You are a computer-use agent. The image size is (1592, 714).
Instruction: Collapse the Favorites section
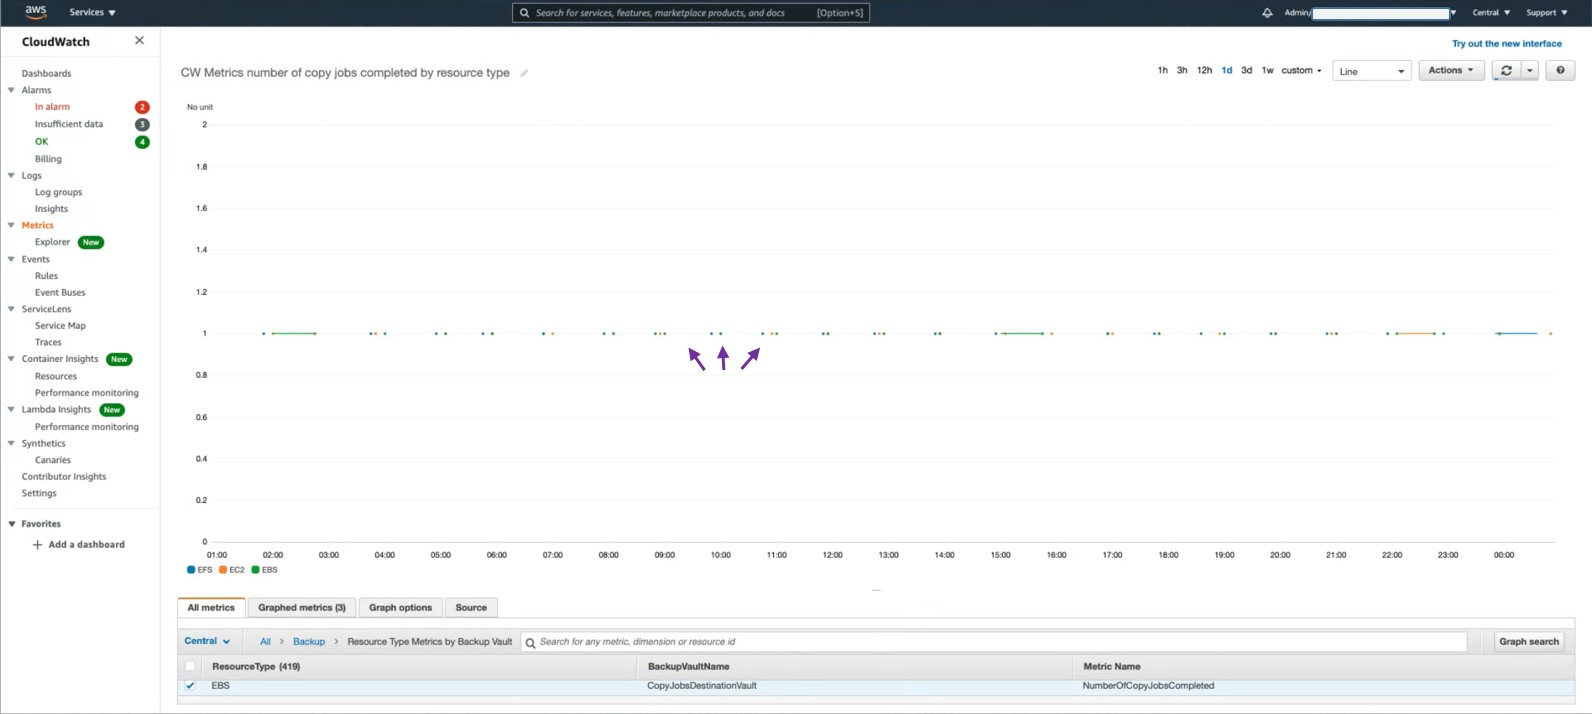pyautogui.click(x=11, y=524)
